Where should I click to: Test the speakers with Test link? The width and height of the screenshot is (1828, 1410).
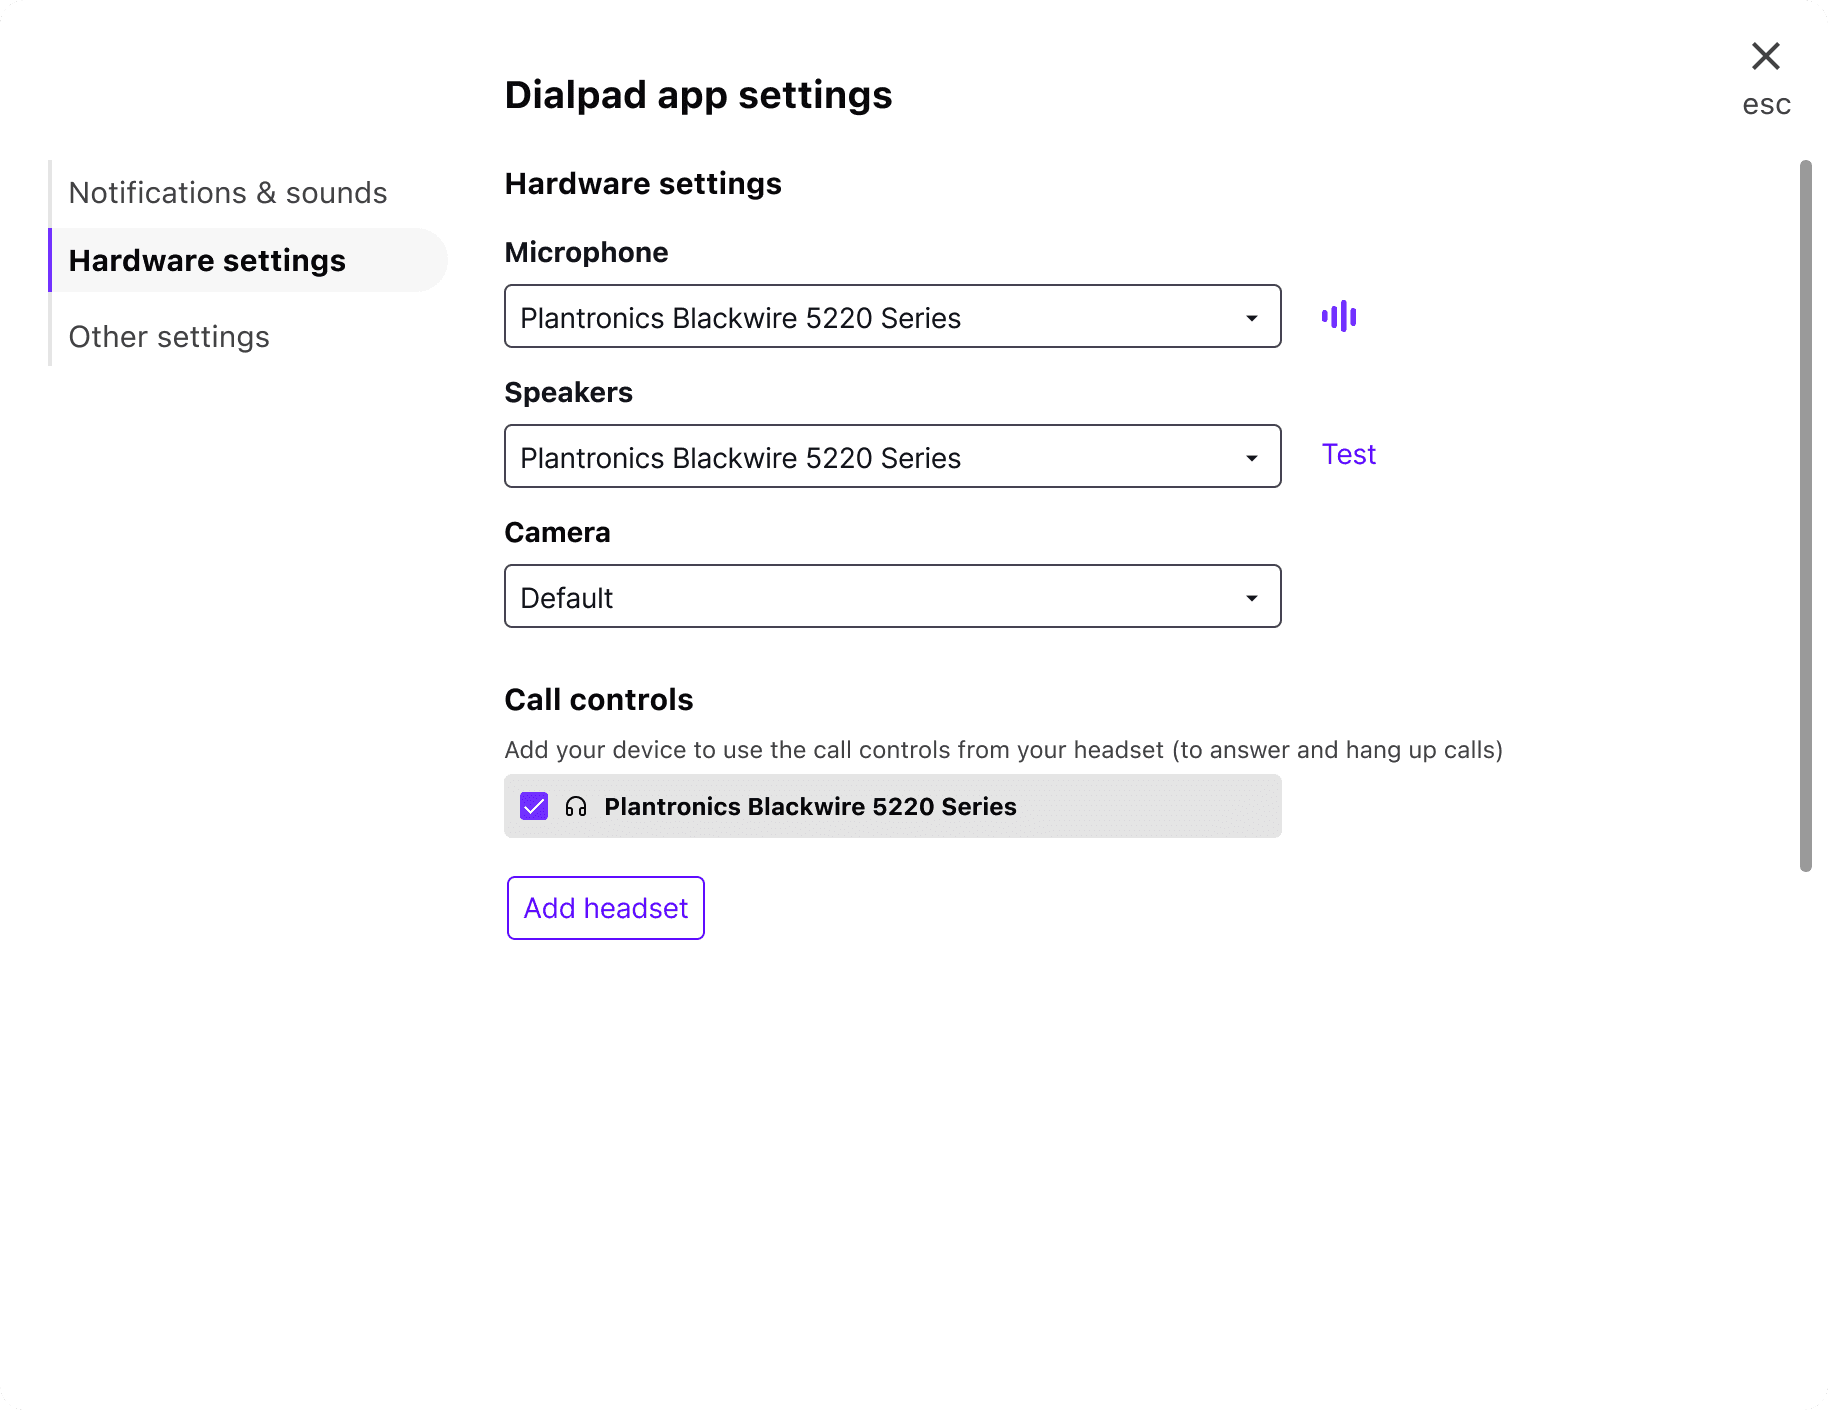coord(1348,455)
